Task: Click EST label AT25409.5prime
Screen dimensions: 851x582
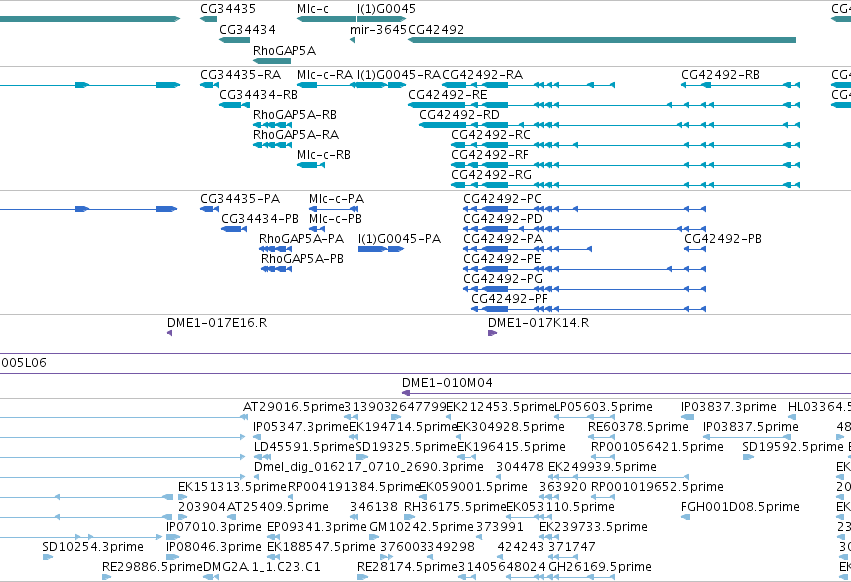Action: click(278, 507)
